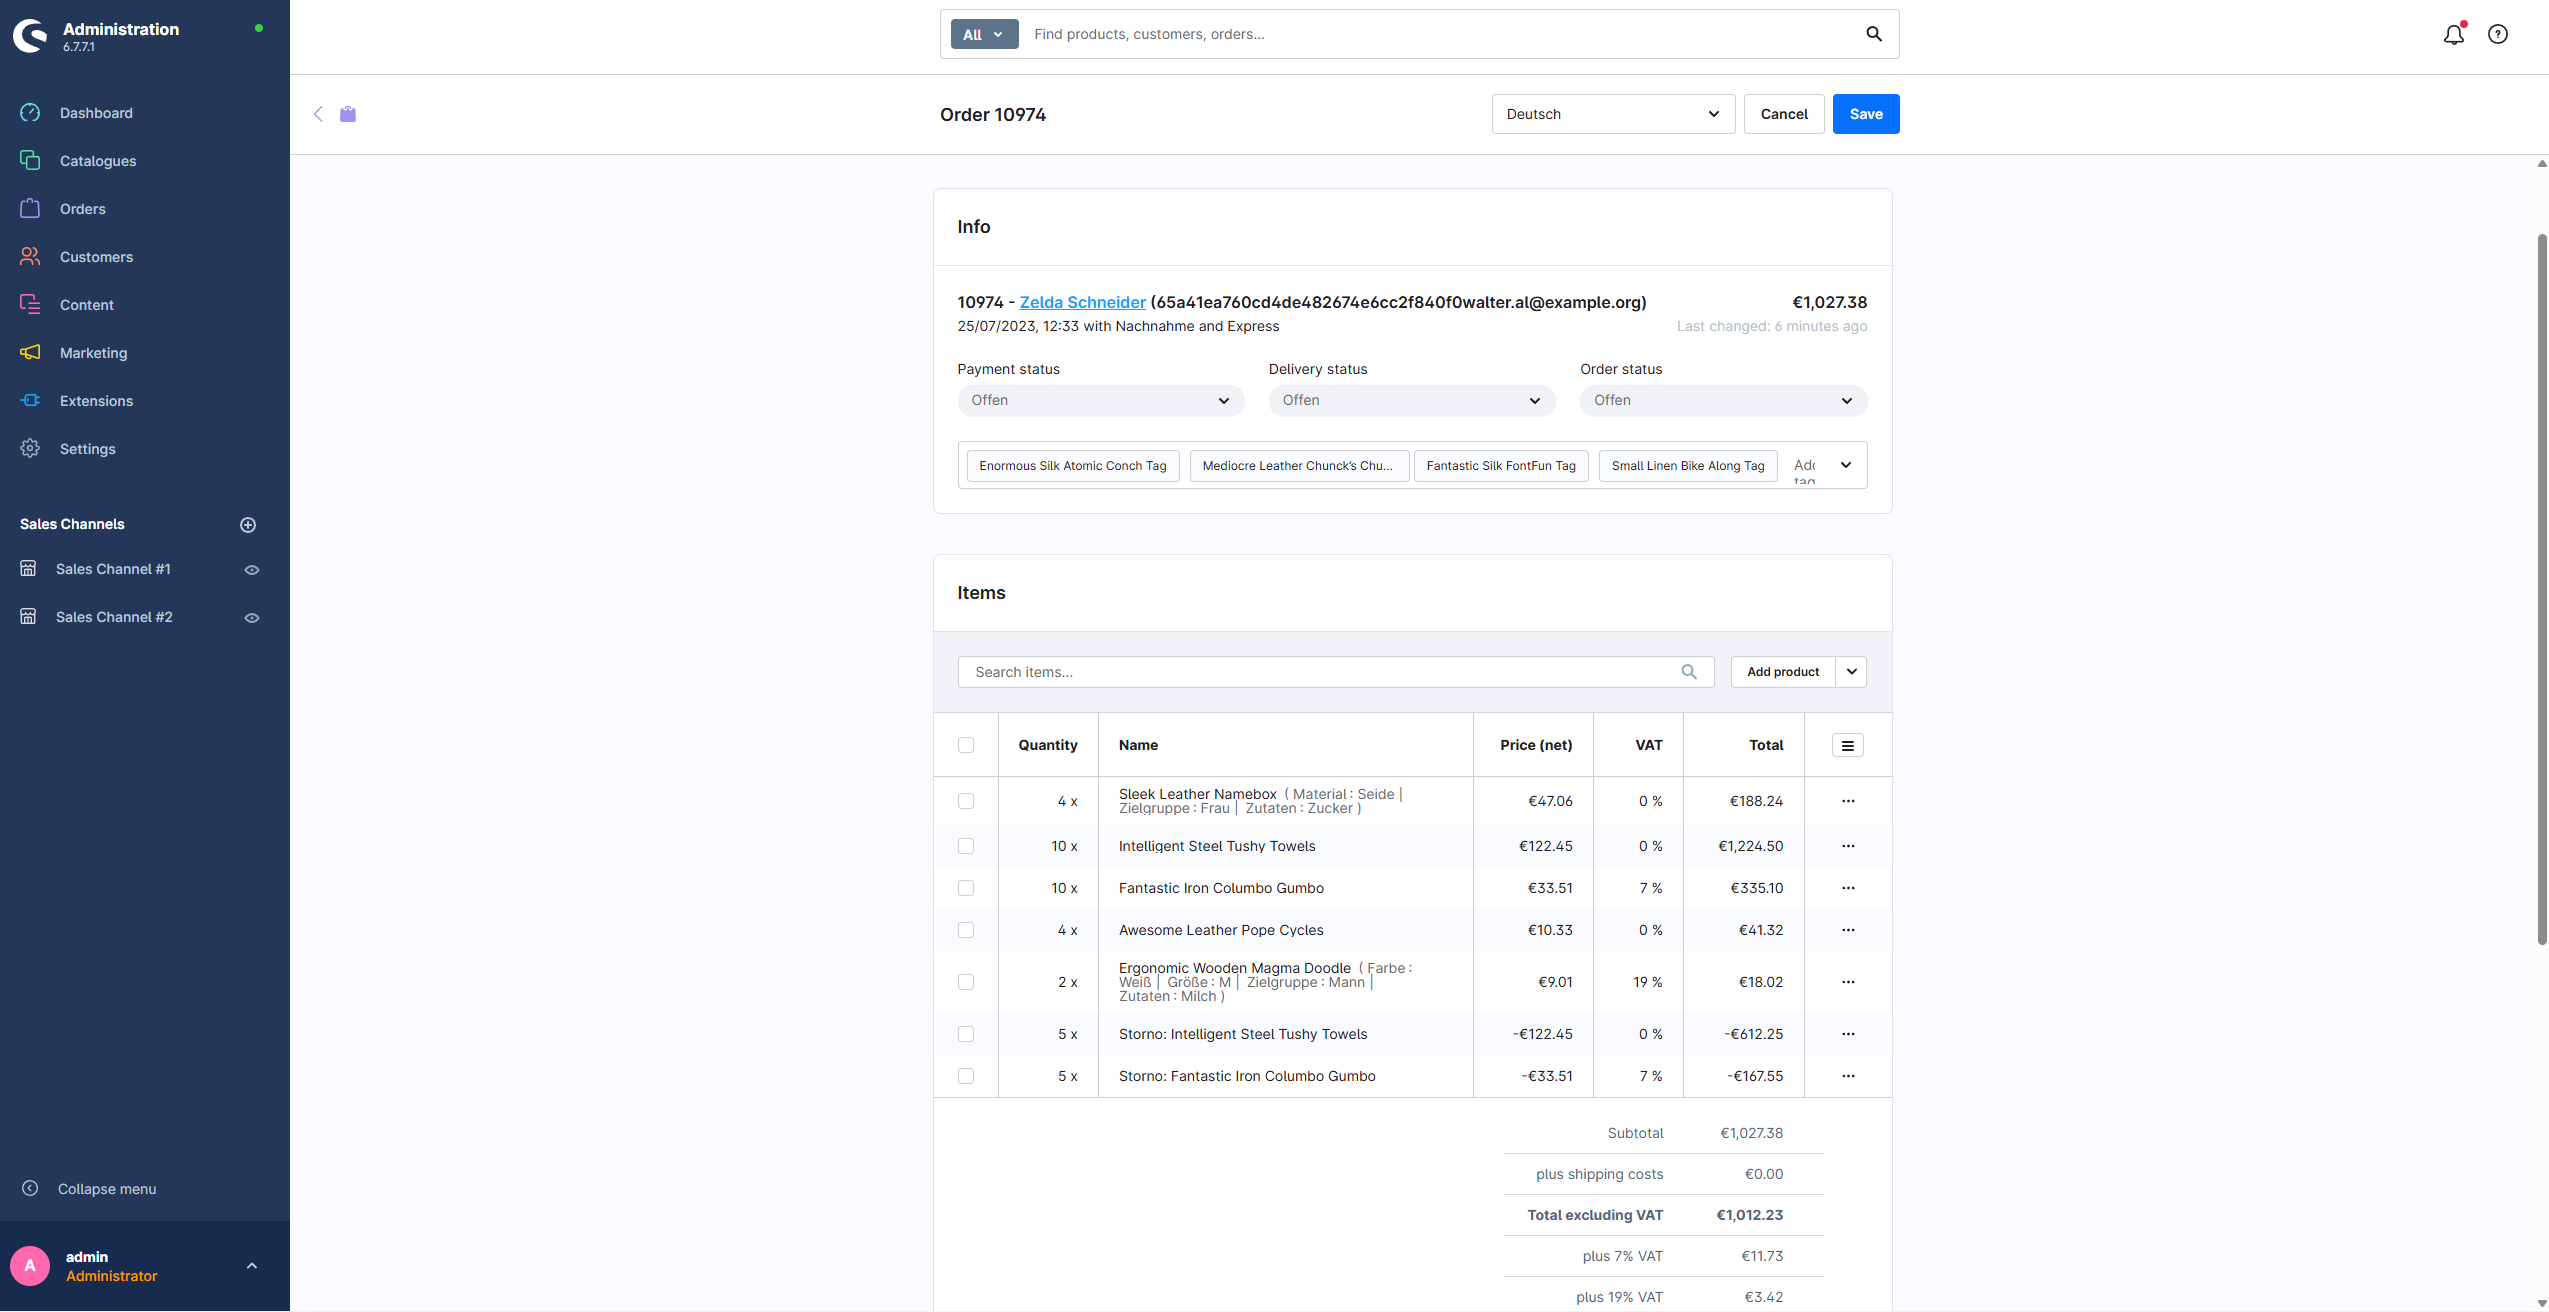Click the search magnifier icon in top bar
This screenshot has height=1312, width=2549.
(x=1873, y=34)
